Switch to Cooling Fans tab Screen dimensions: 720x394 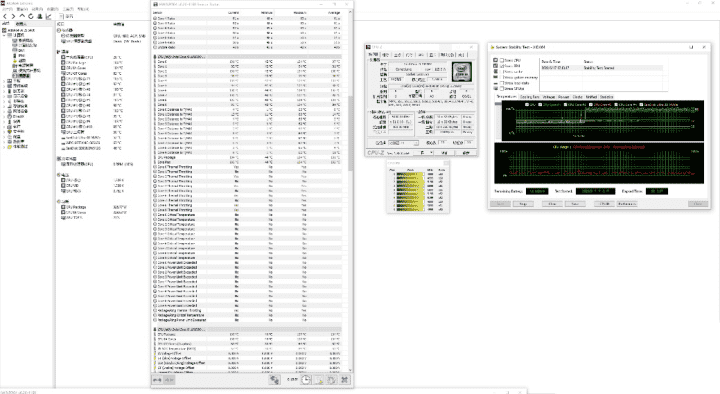(x=529, y=97)
